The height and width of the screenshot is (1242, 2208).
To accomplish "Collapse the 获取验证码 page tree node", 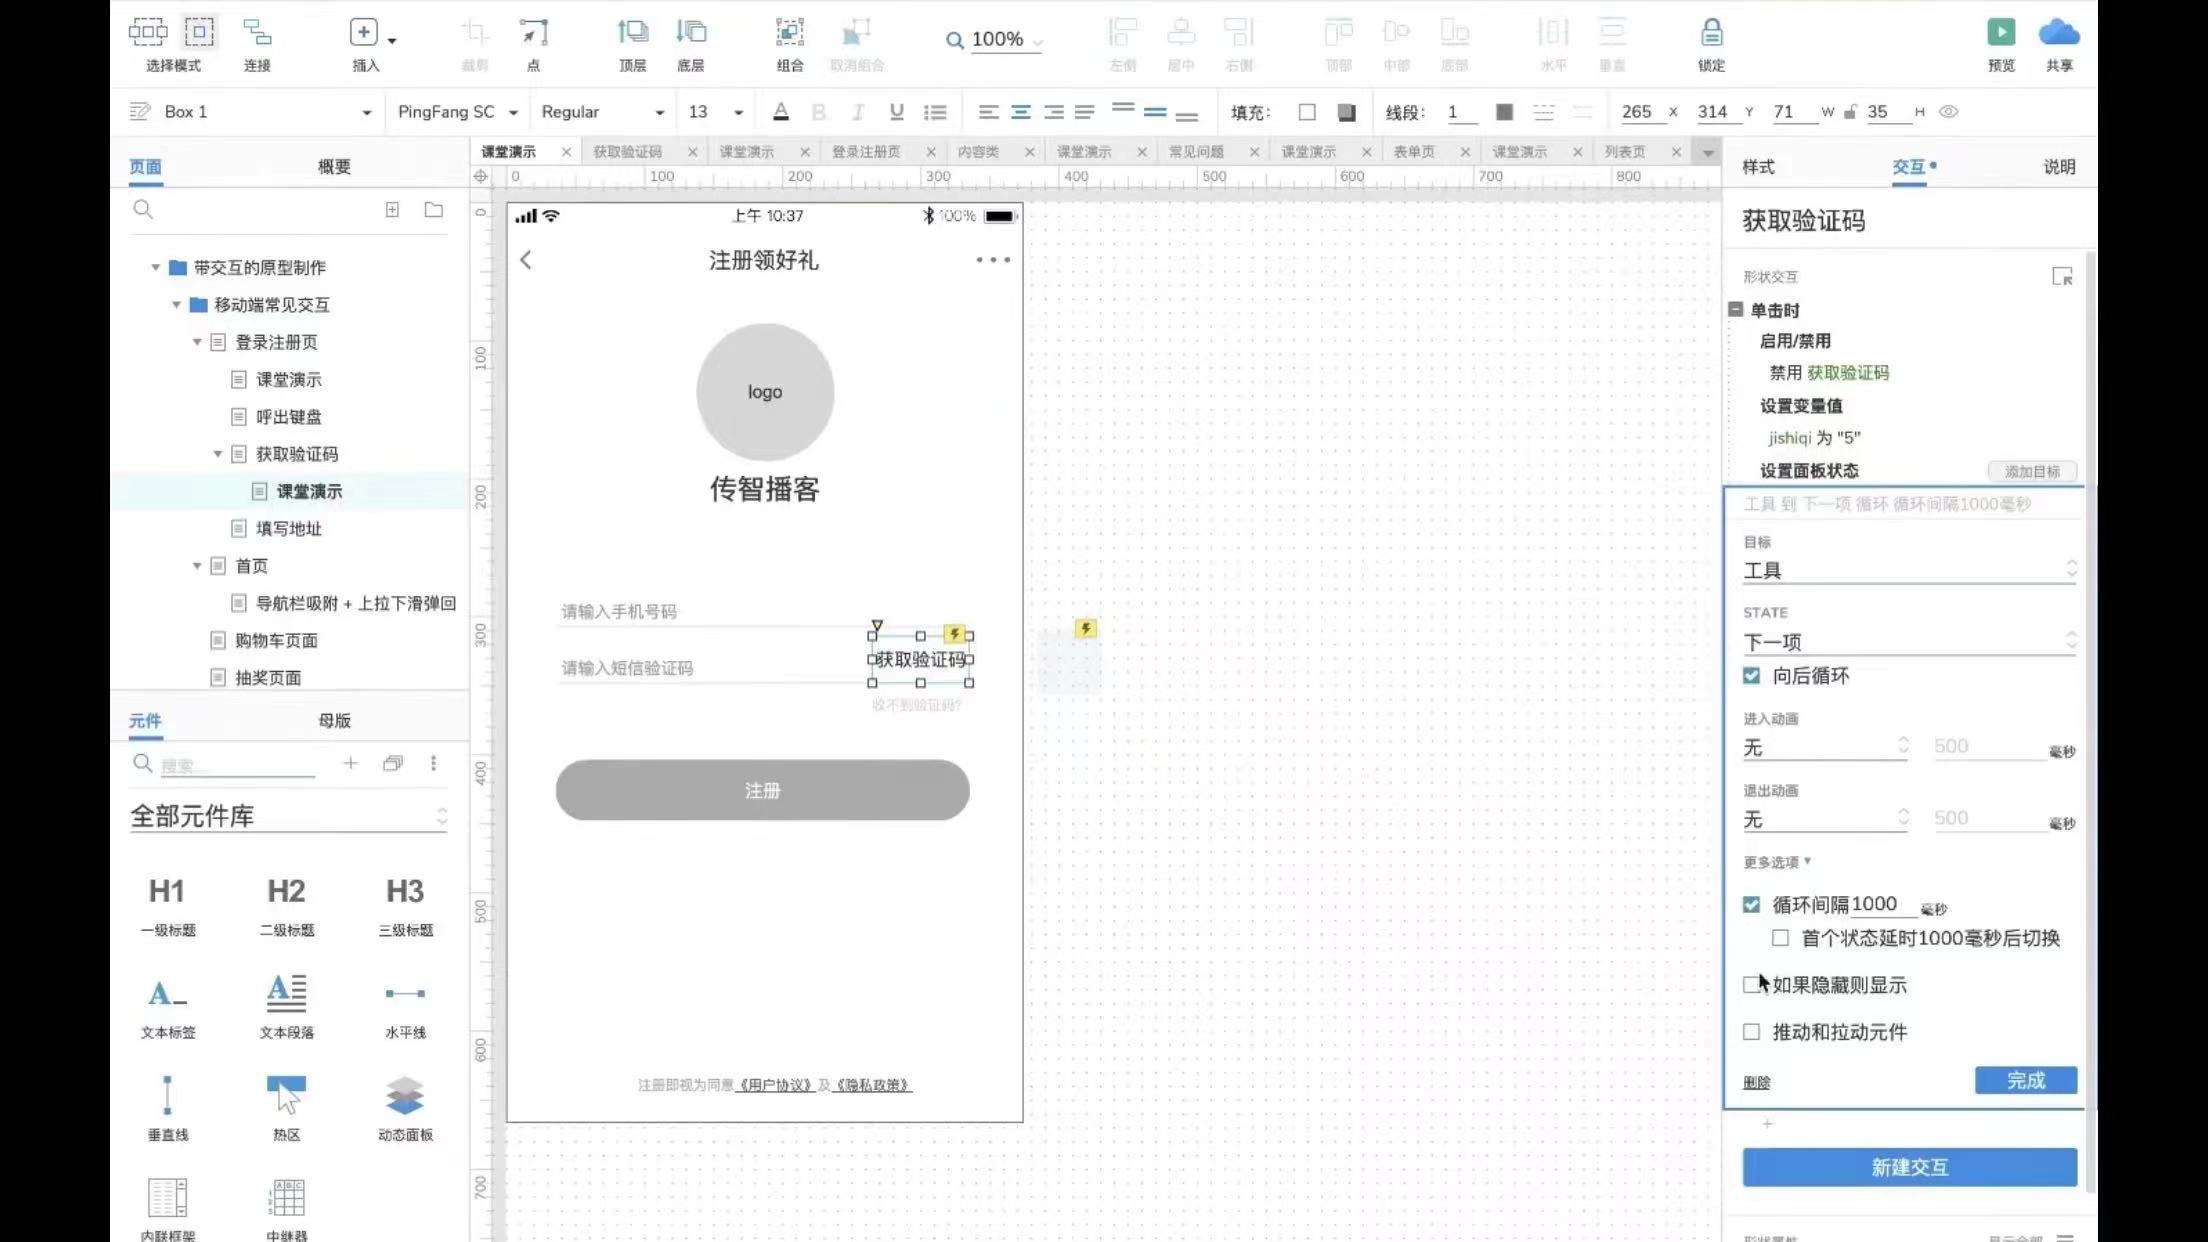I will point(218,454).
